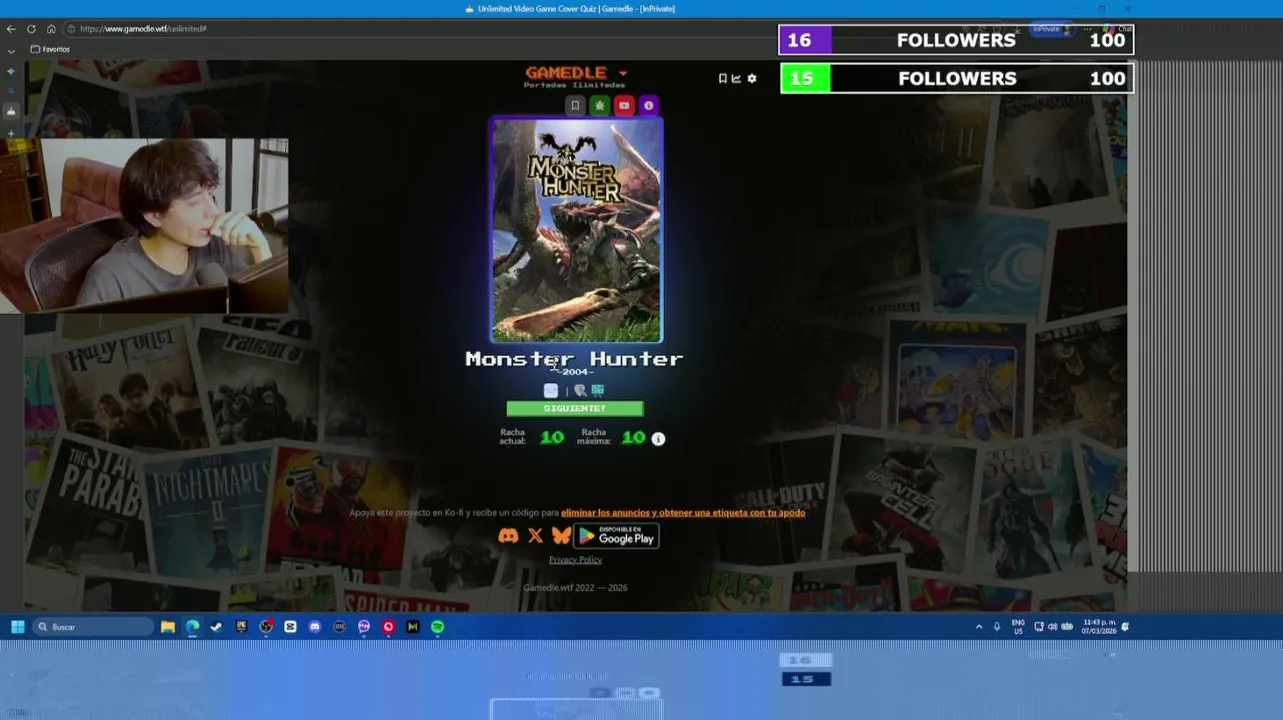Click the white platform icon below 2004
The width and height of the screenshot is (1283, 720).
(x=551, y=391)
